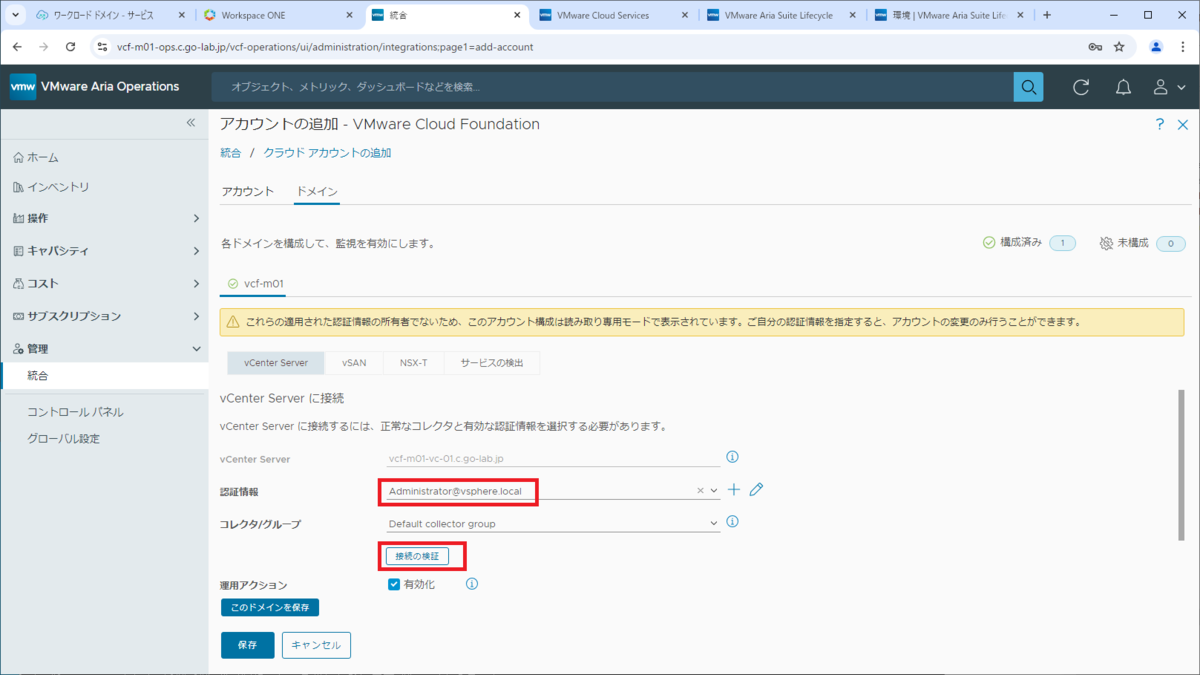The image size is (1200, 675).
Task: Click the vCenter Server hostname field
Action: (x=554, y=458)
